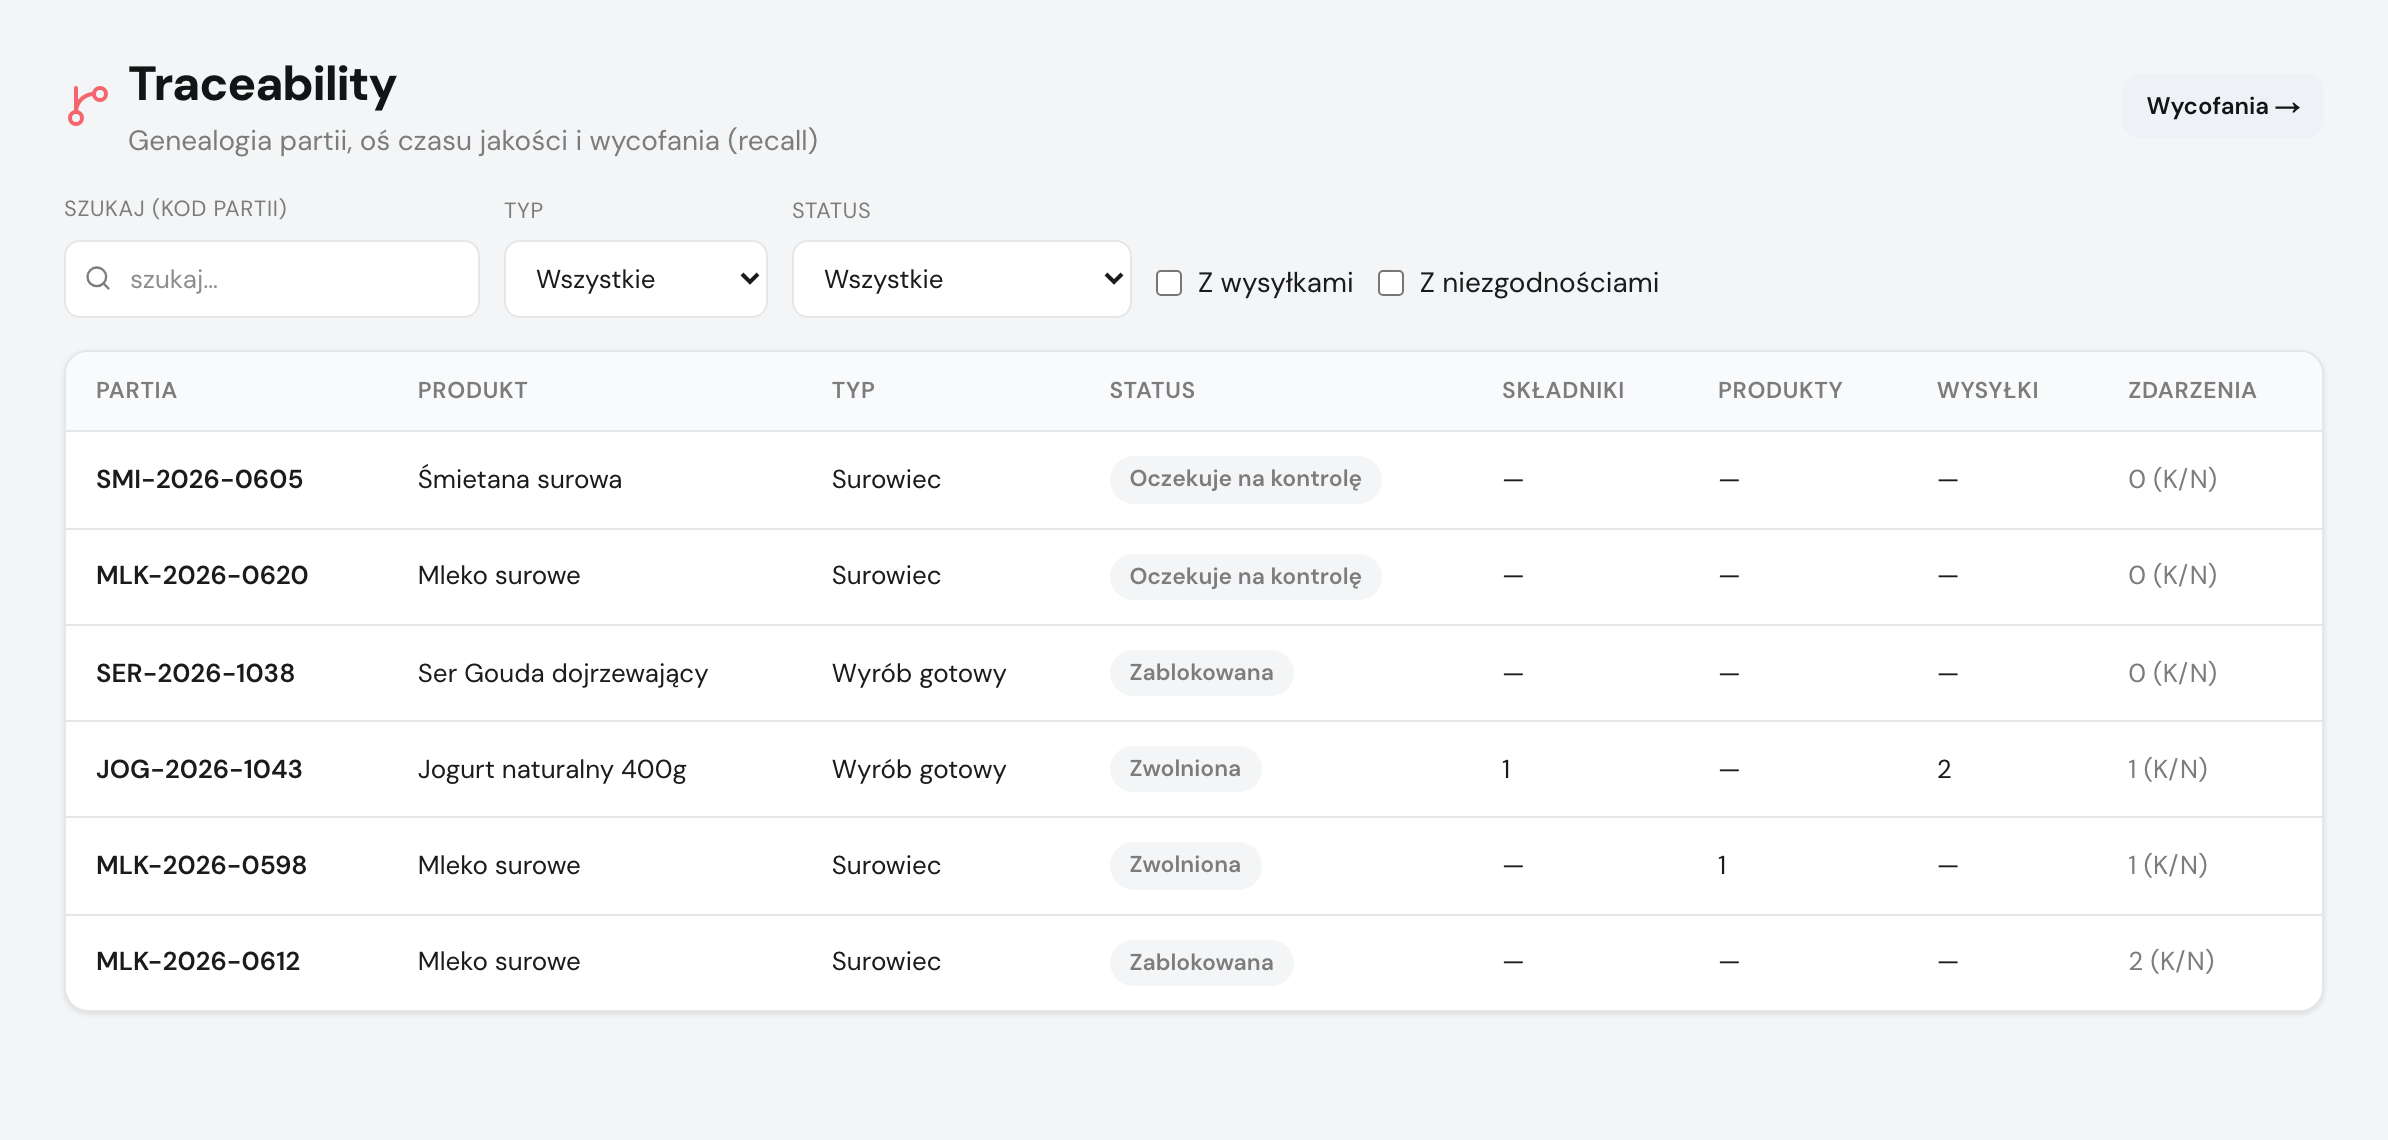This screenshot has width=2388, height=1140.
Task: Click the Wysyłki column header
Action: pyautogui.click(x=1987, y=390)
